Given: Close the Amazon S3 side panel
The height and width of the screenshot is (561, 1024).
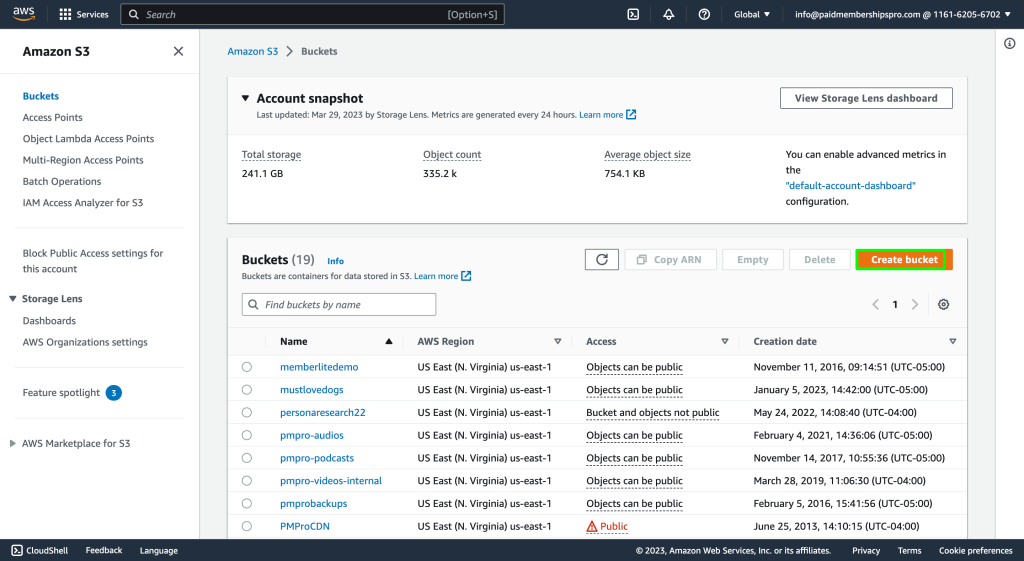Looking at the screenshot, I should [x=178, y=51].
